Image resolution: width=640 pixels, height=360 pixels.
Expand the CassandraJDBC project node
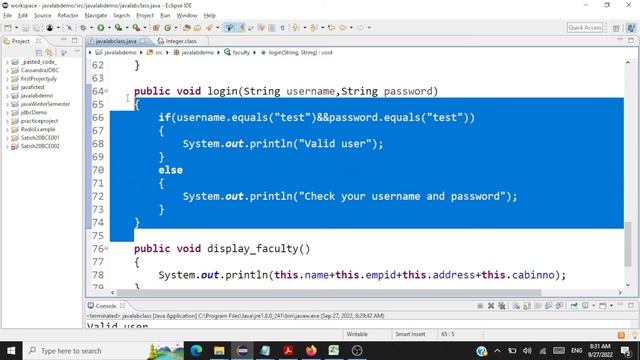tap(7, 70)
